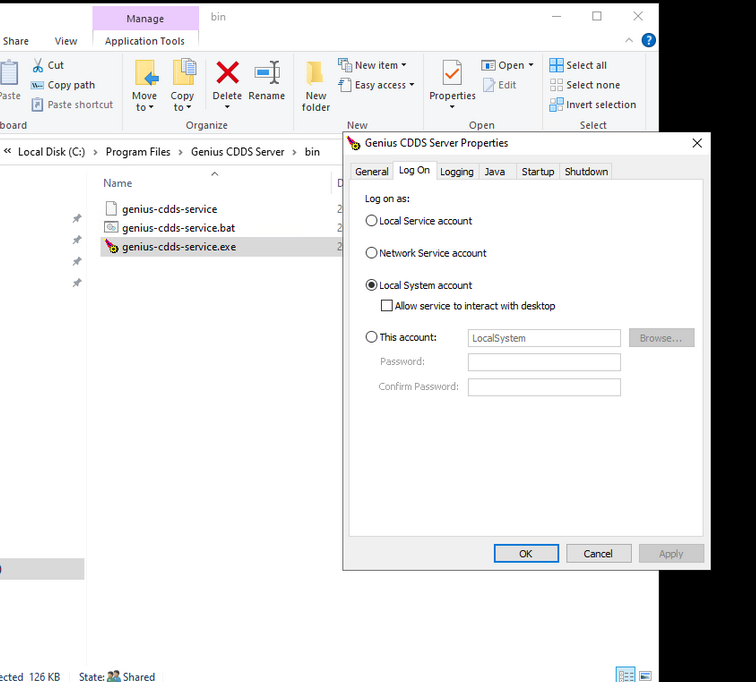Select Local Service account radio button
Screen dimensions: 756x682
click(371, 221)
